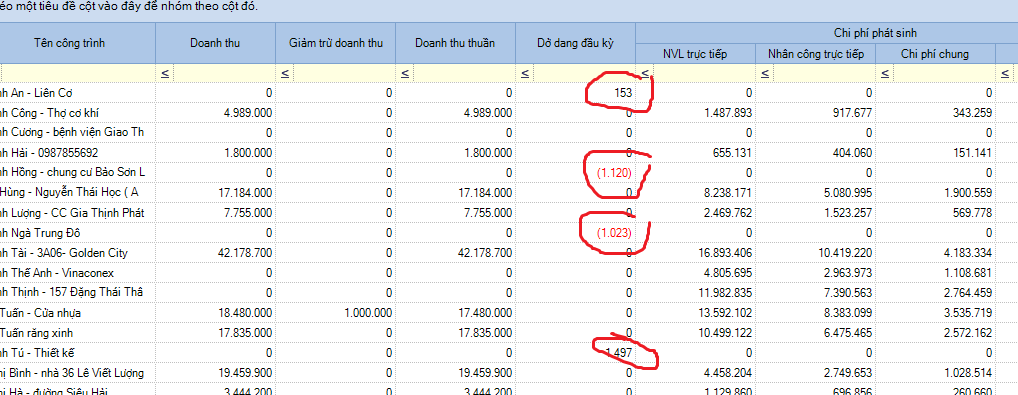Focus the Chi phí chung filter input
This screenshot has width=1018, height=395.
(x=945, y=73)
